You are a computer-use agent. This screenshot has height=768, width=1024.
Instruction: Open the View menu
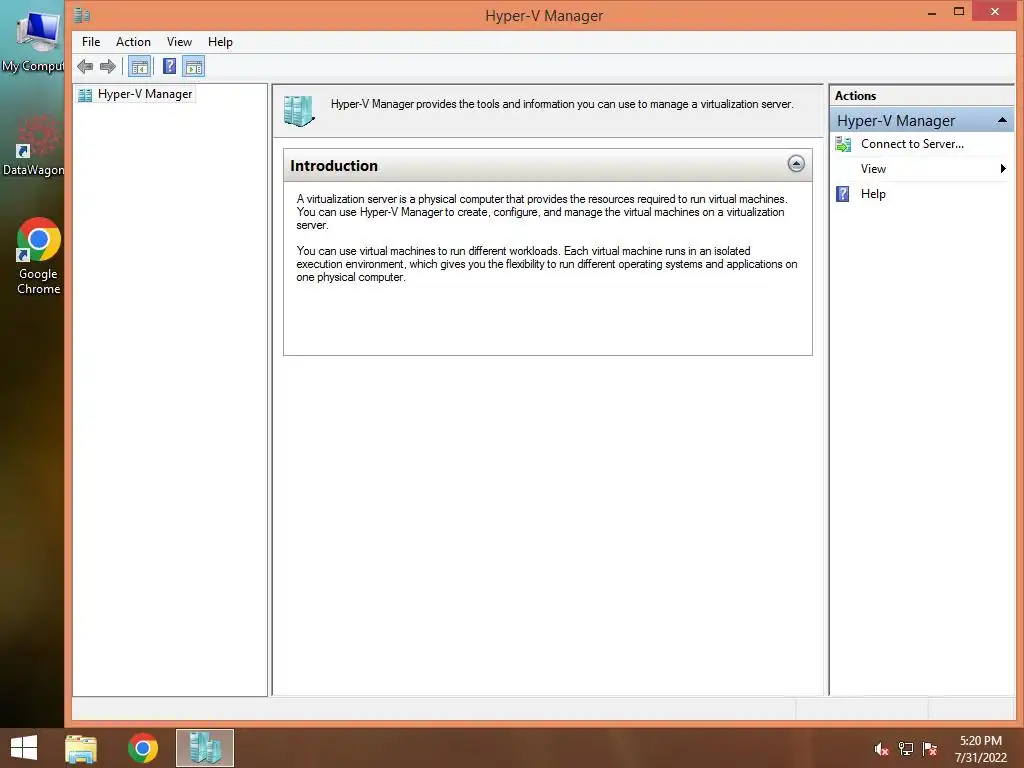[179, 42]
